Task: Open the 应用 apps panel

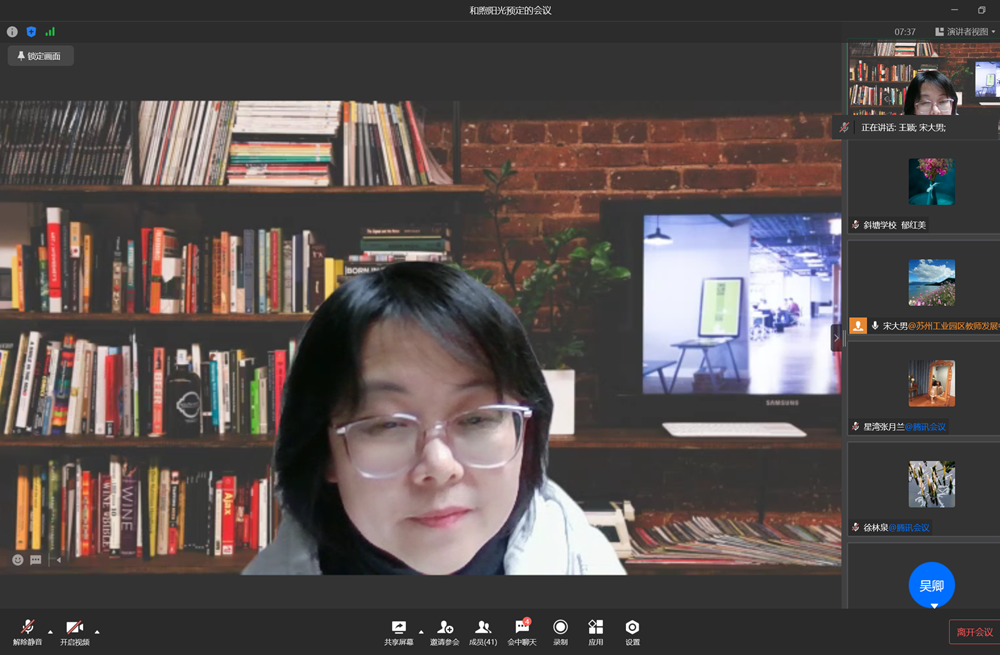Action: click(596, 631)
